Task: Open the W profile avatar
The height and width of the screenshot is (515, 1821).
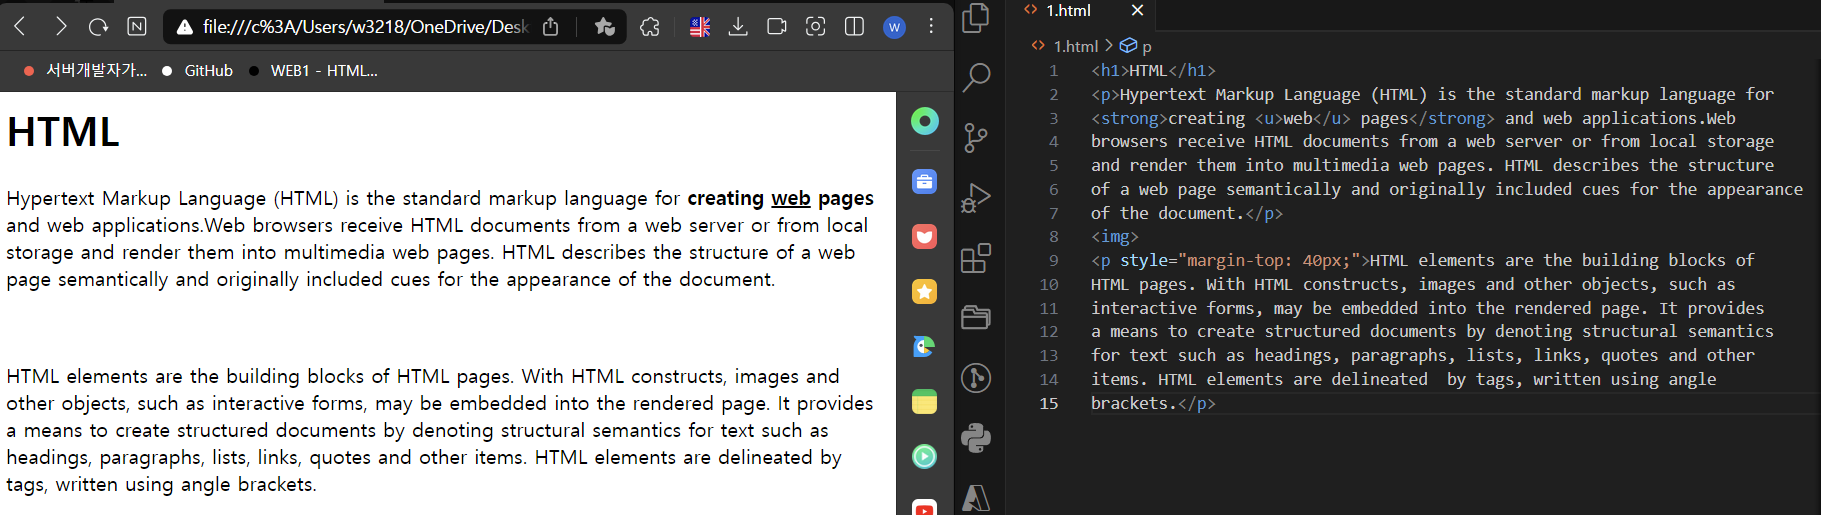Action: click(x=895, y=27)
